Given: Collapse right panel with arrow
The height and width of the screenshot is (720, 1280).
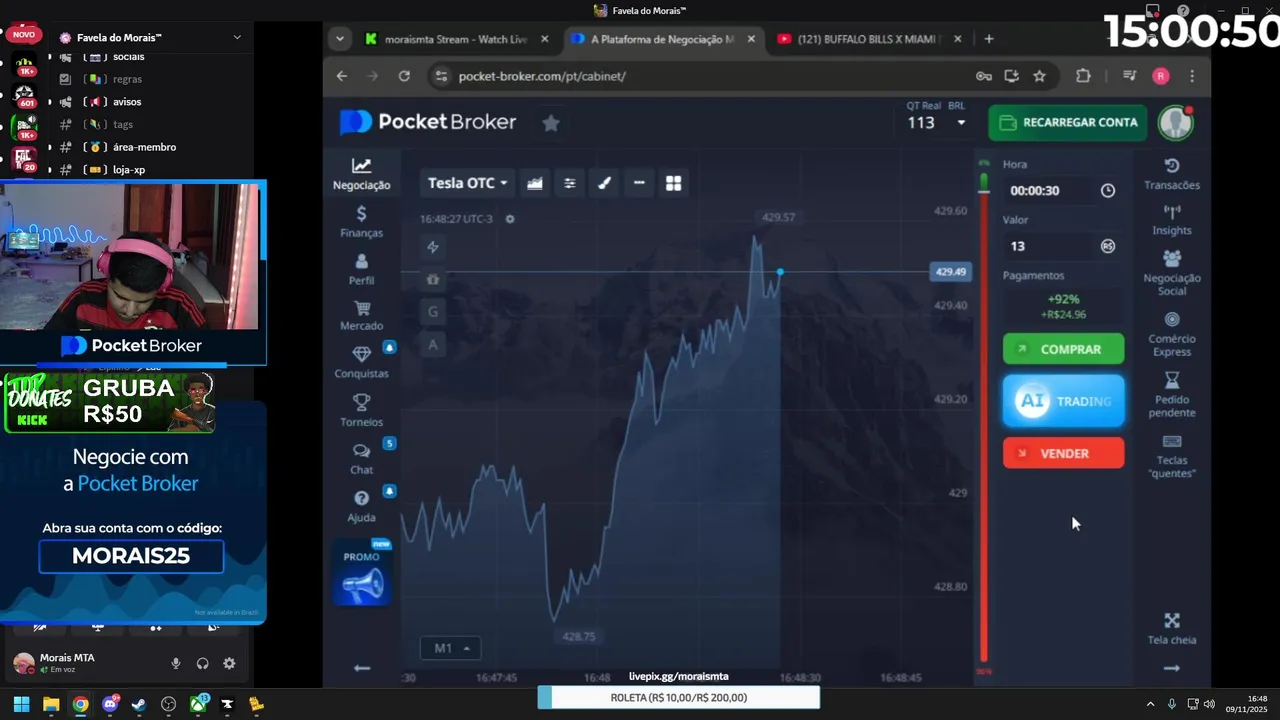Looking at the screenshot, I should [x=1172, y=668].
